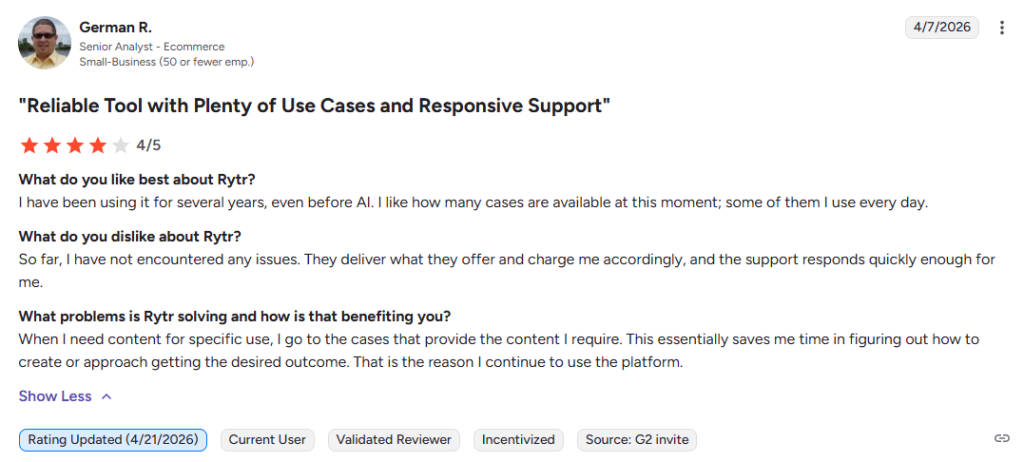
Task: Select the Incentivized tag
Action: click(519, 440)
